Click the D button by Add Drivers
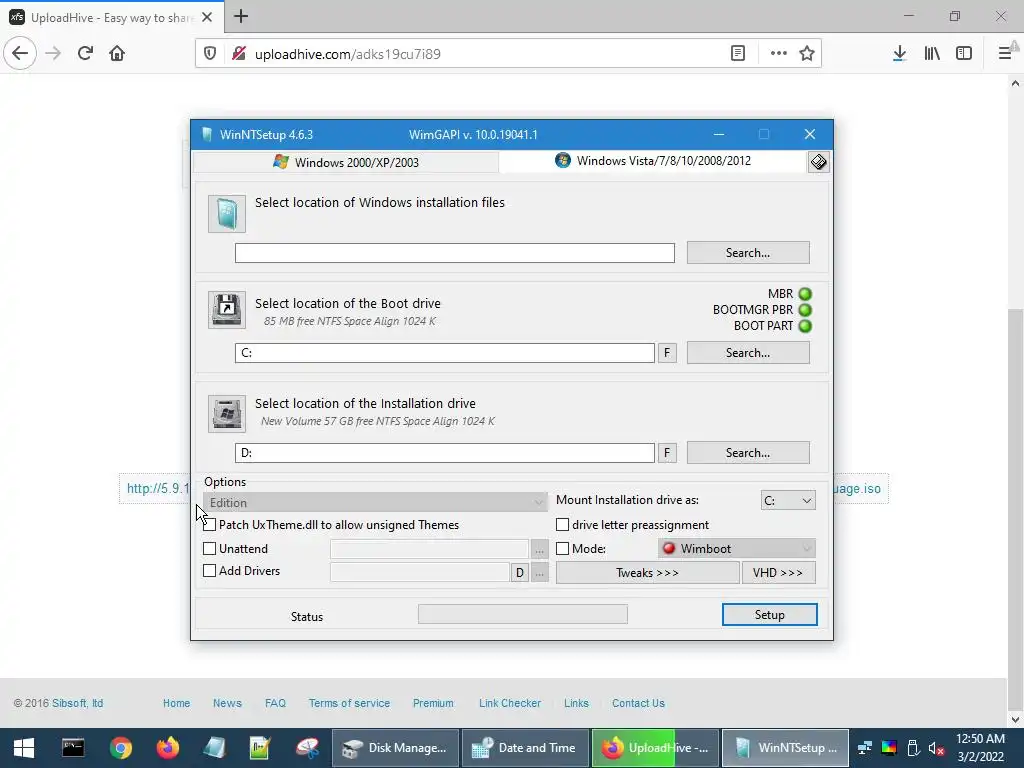The image size is (1024, 768). pos(519,573)
